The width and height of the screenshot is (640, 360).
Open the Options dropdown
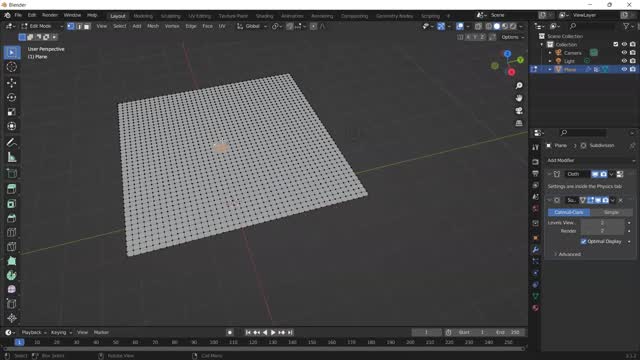click(513, 37)
